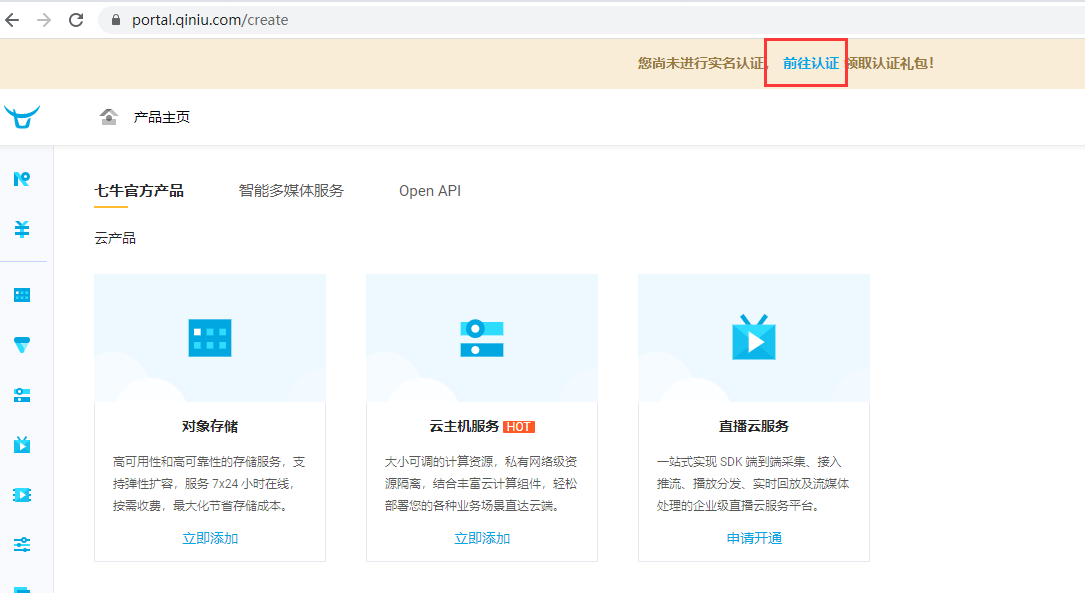Viewport: 1085px width, 593px height.
Task: Click the film strip video icon in sidebar
Action: (x=21, y=495)
